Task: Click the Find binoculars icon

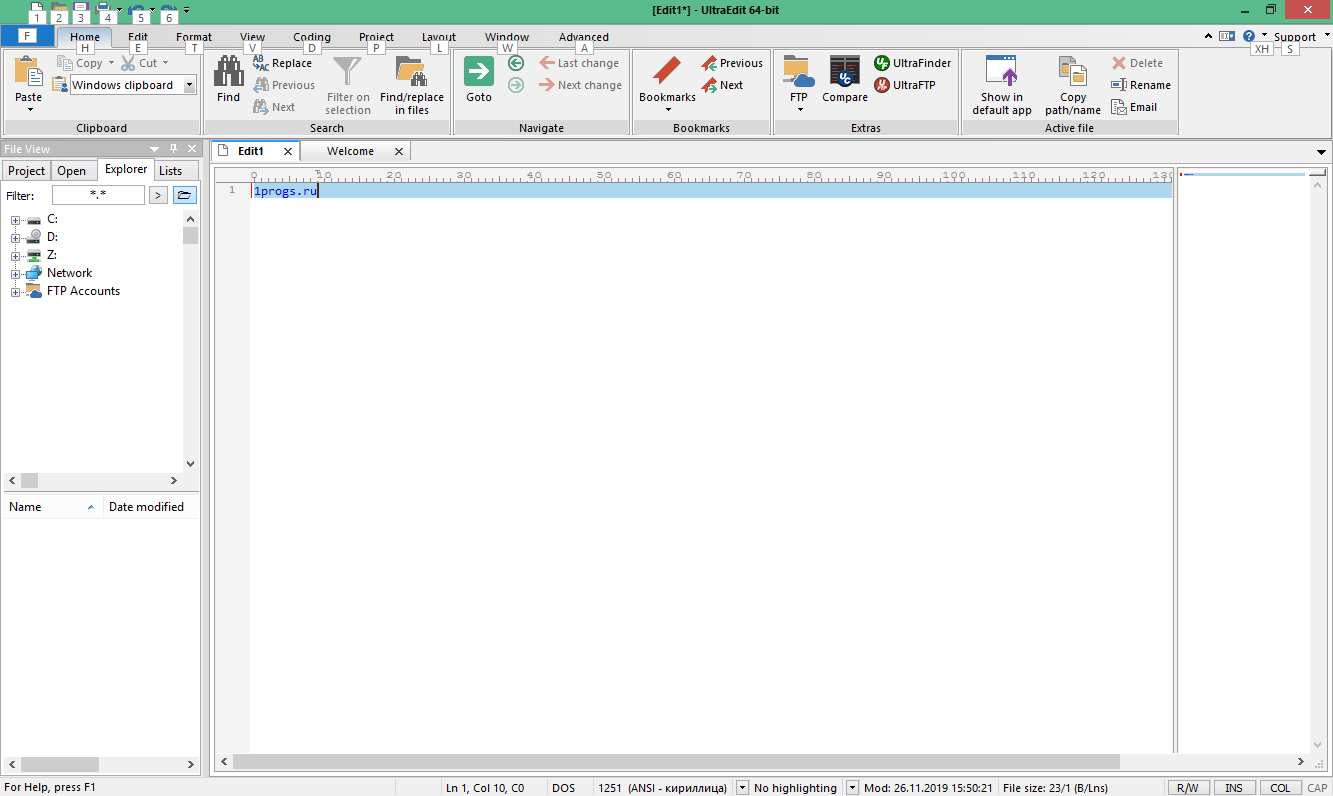Action: 229,72
